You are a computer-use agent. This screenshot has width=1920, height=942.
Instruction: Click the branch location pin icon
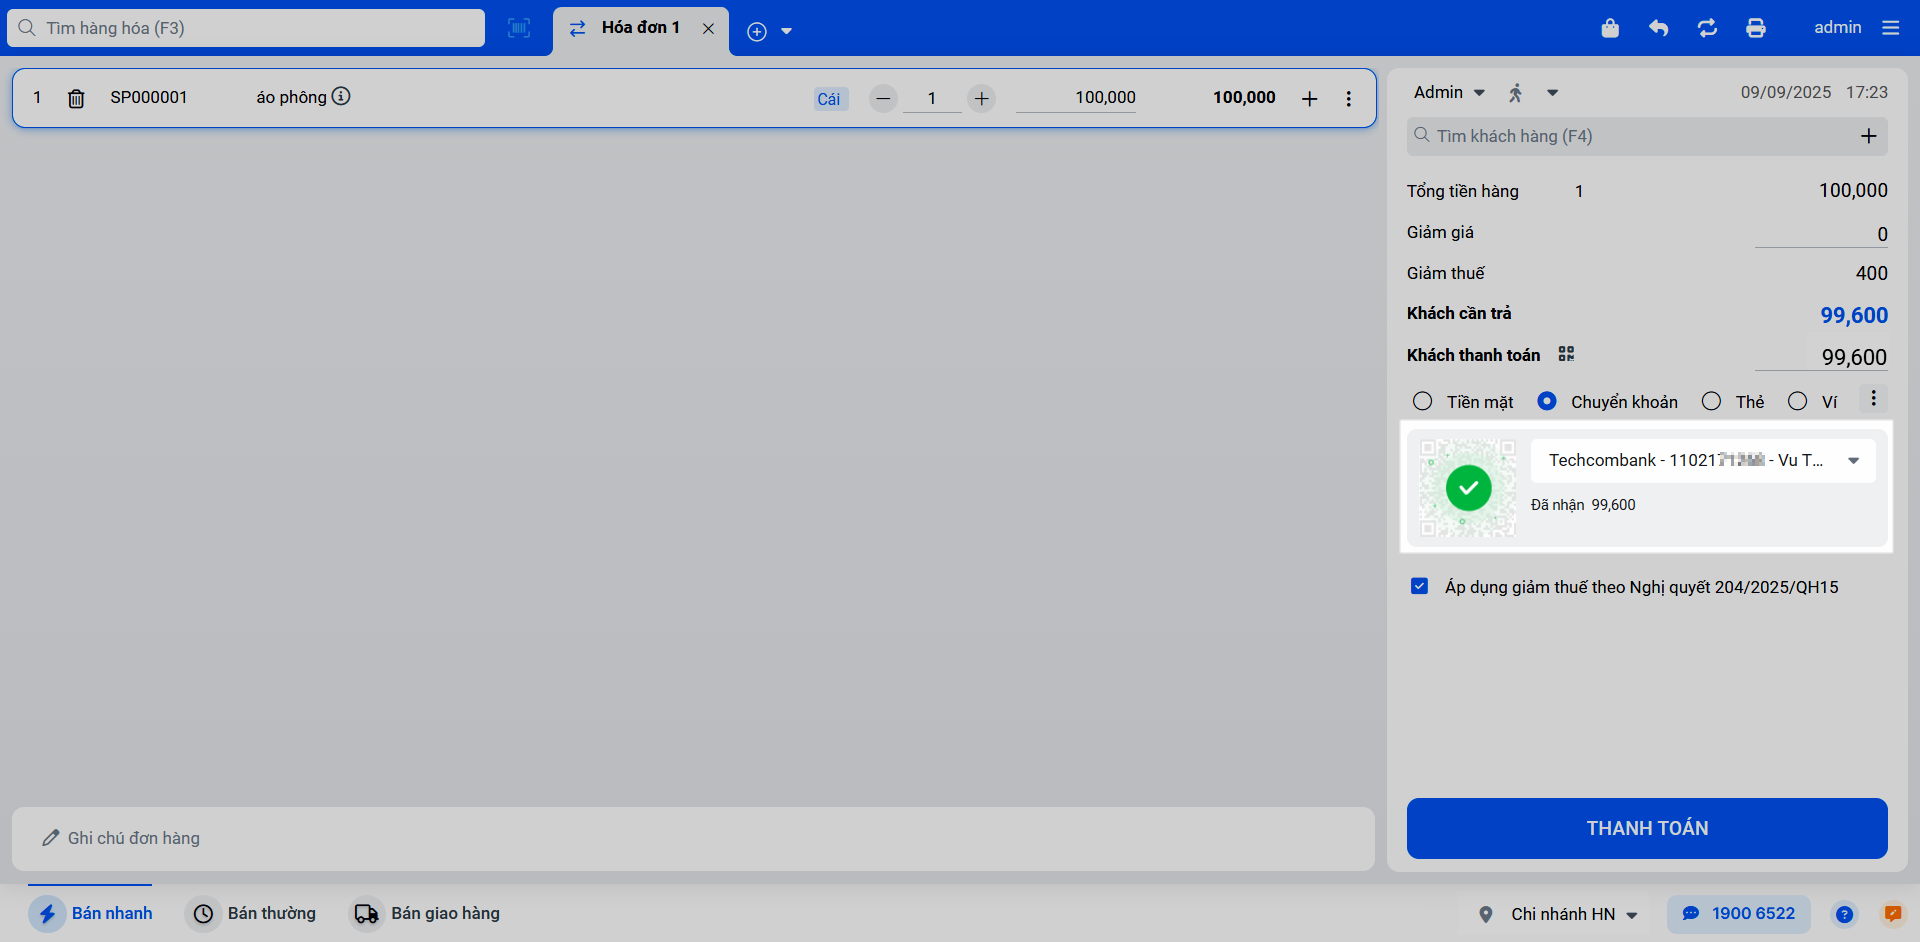pyautogui.click(x=1486, y=914)
